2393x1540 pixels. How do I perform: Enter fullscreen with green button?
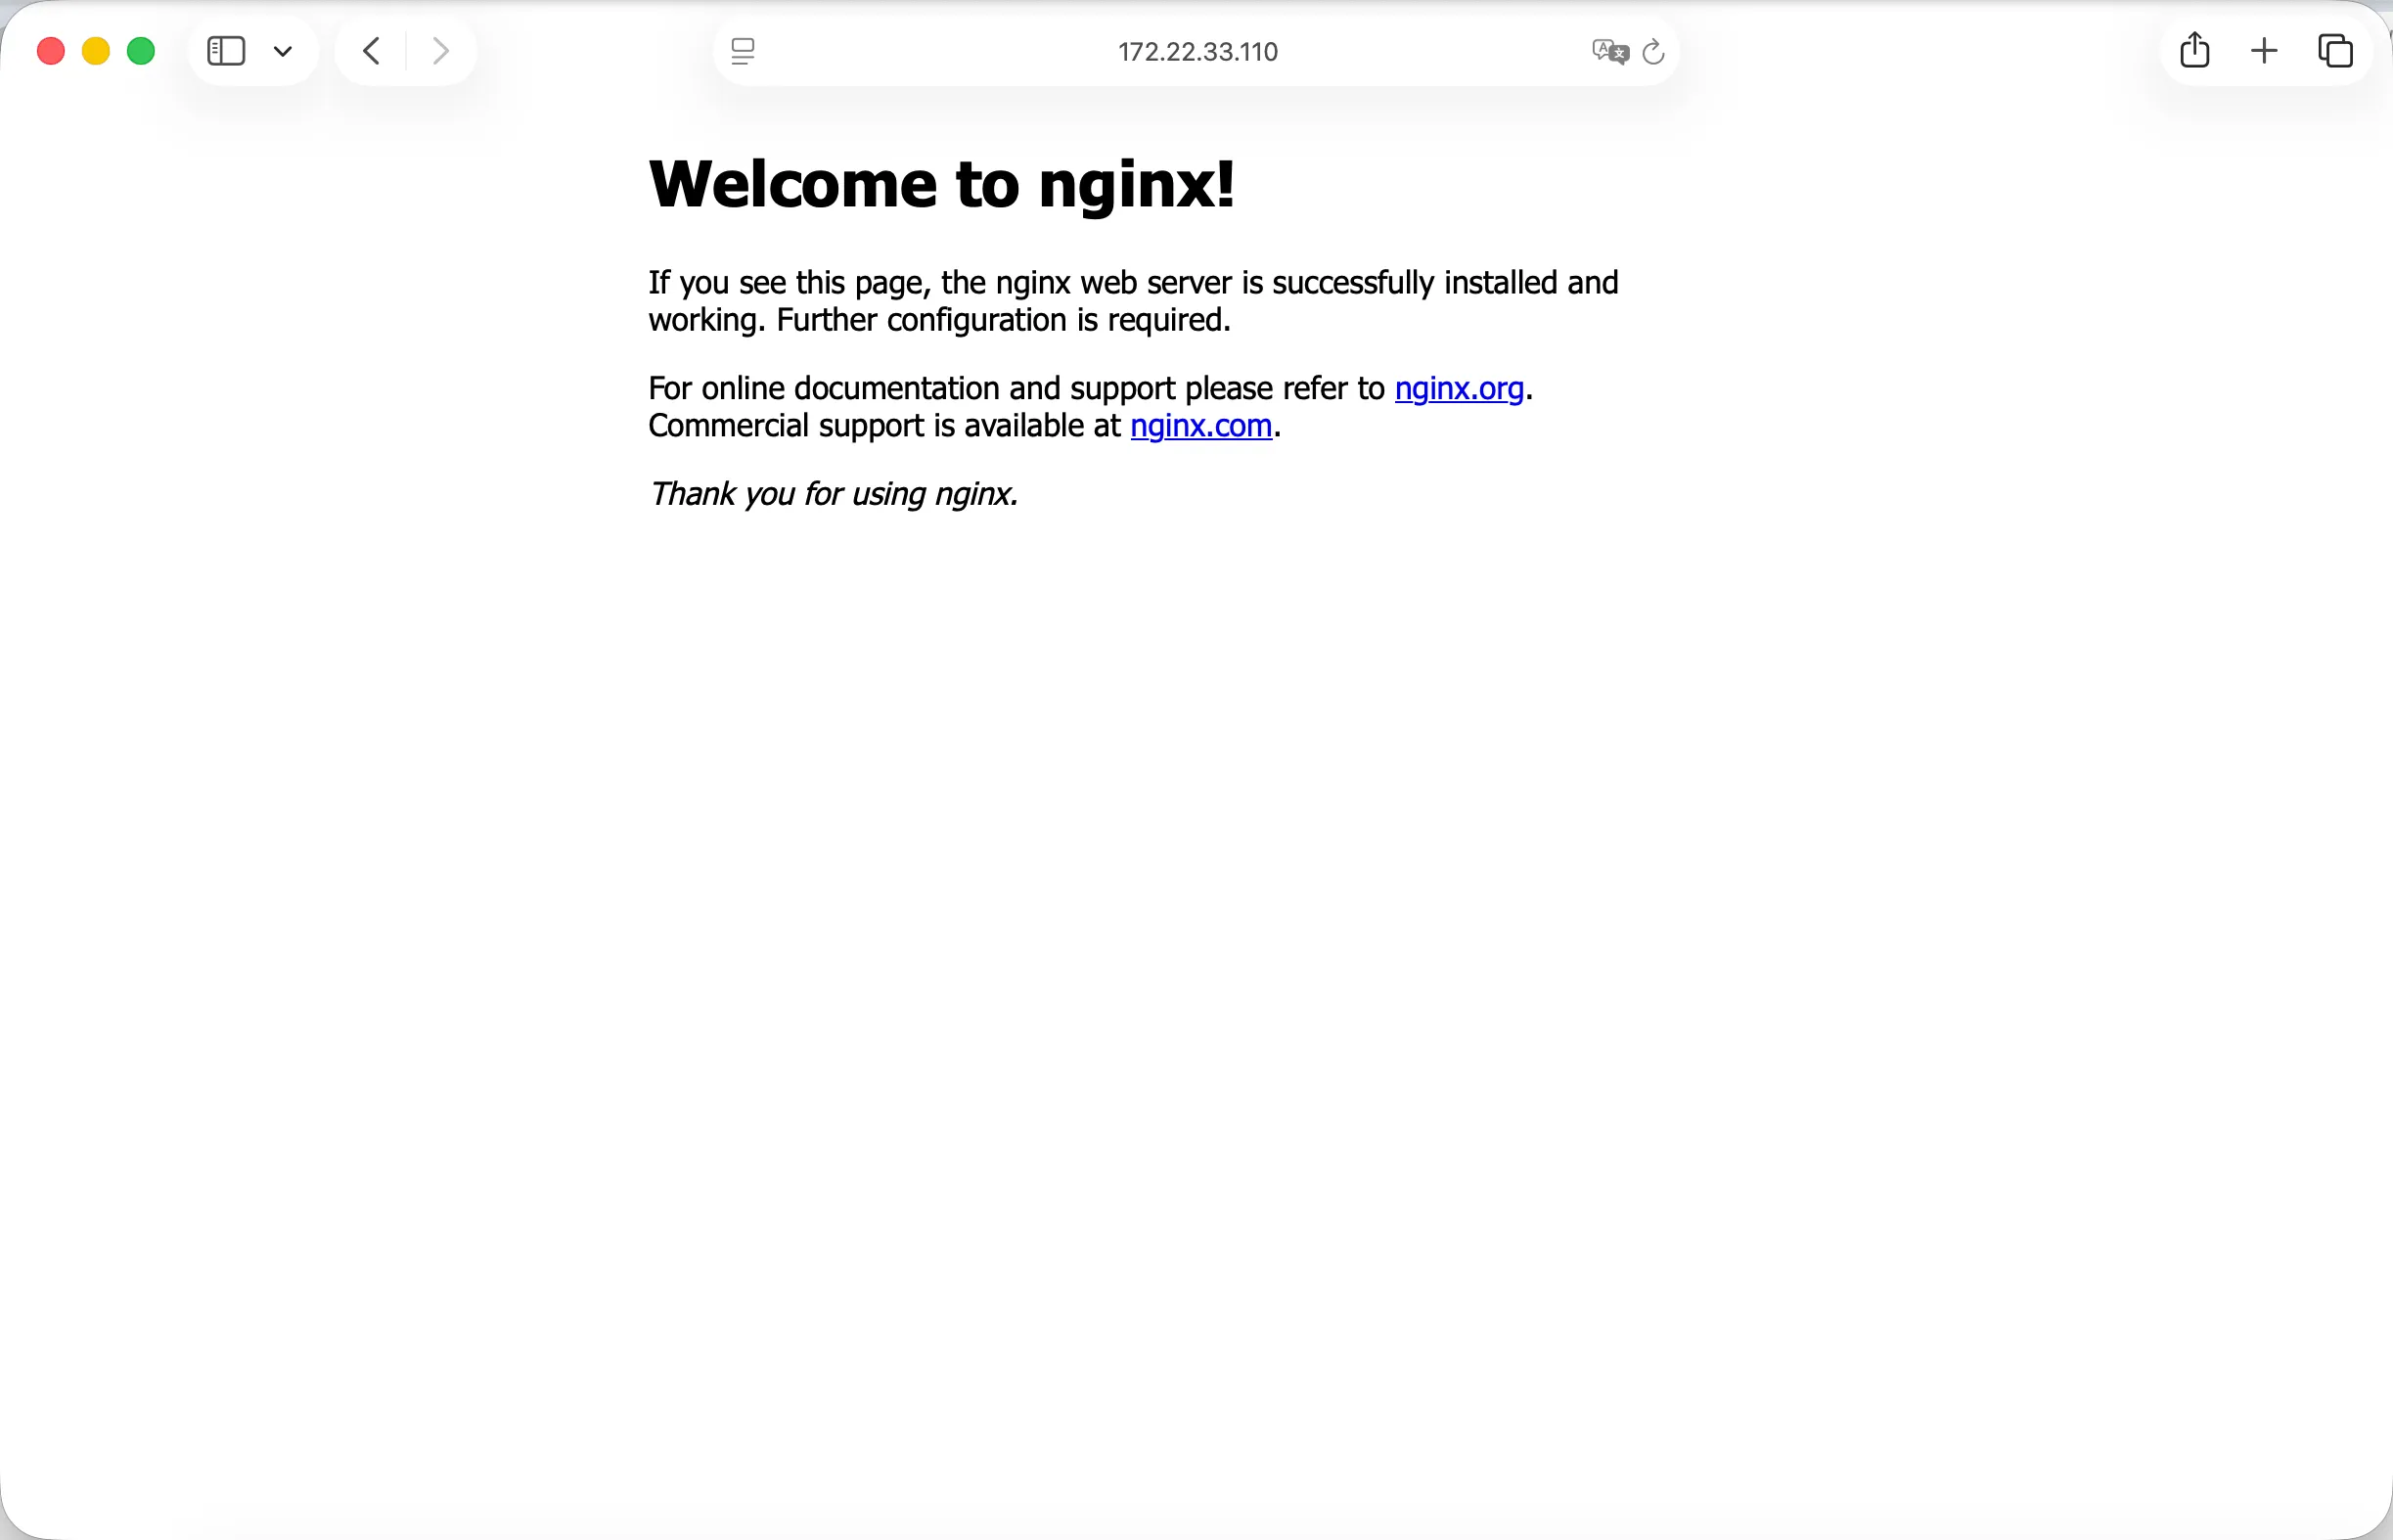tap(141, 51)
